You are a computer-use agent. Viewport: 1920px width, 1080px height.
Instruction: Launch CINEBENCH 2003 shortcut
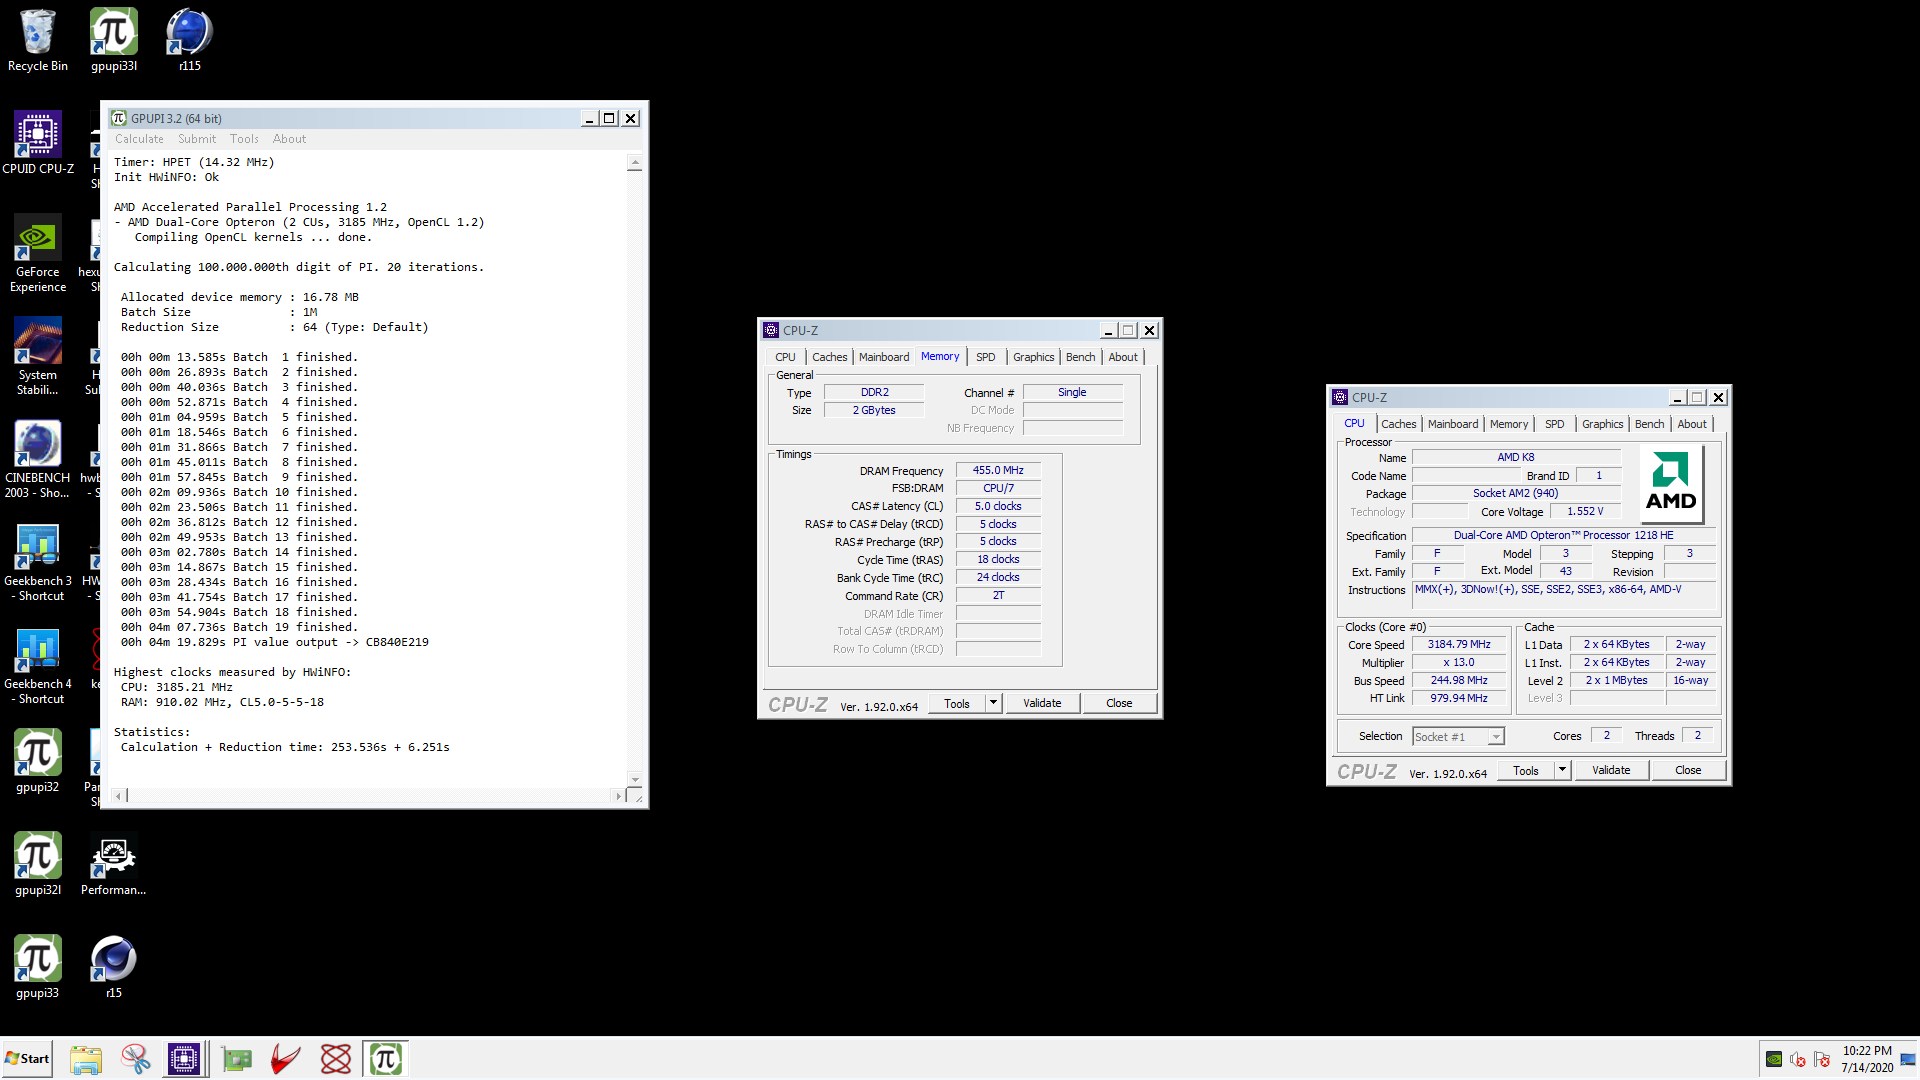coord(38,459)
